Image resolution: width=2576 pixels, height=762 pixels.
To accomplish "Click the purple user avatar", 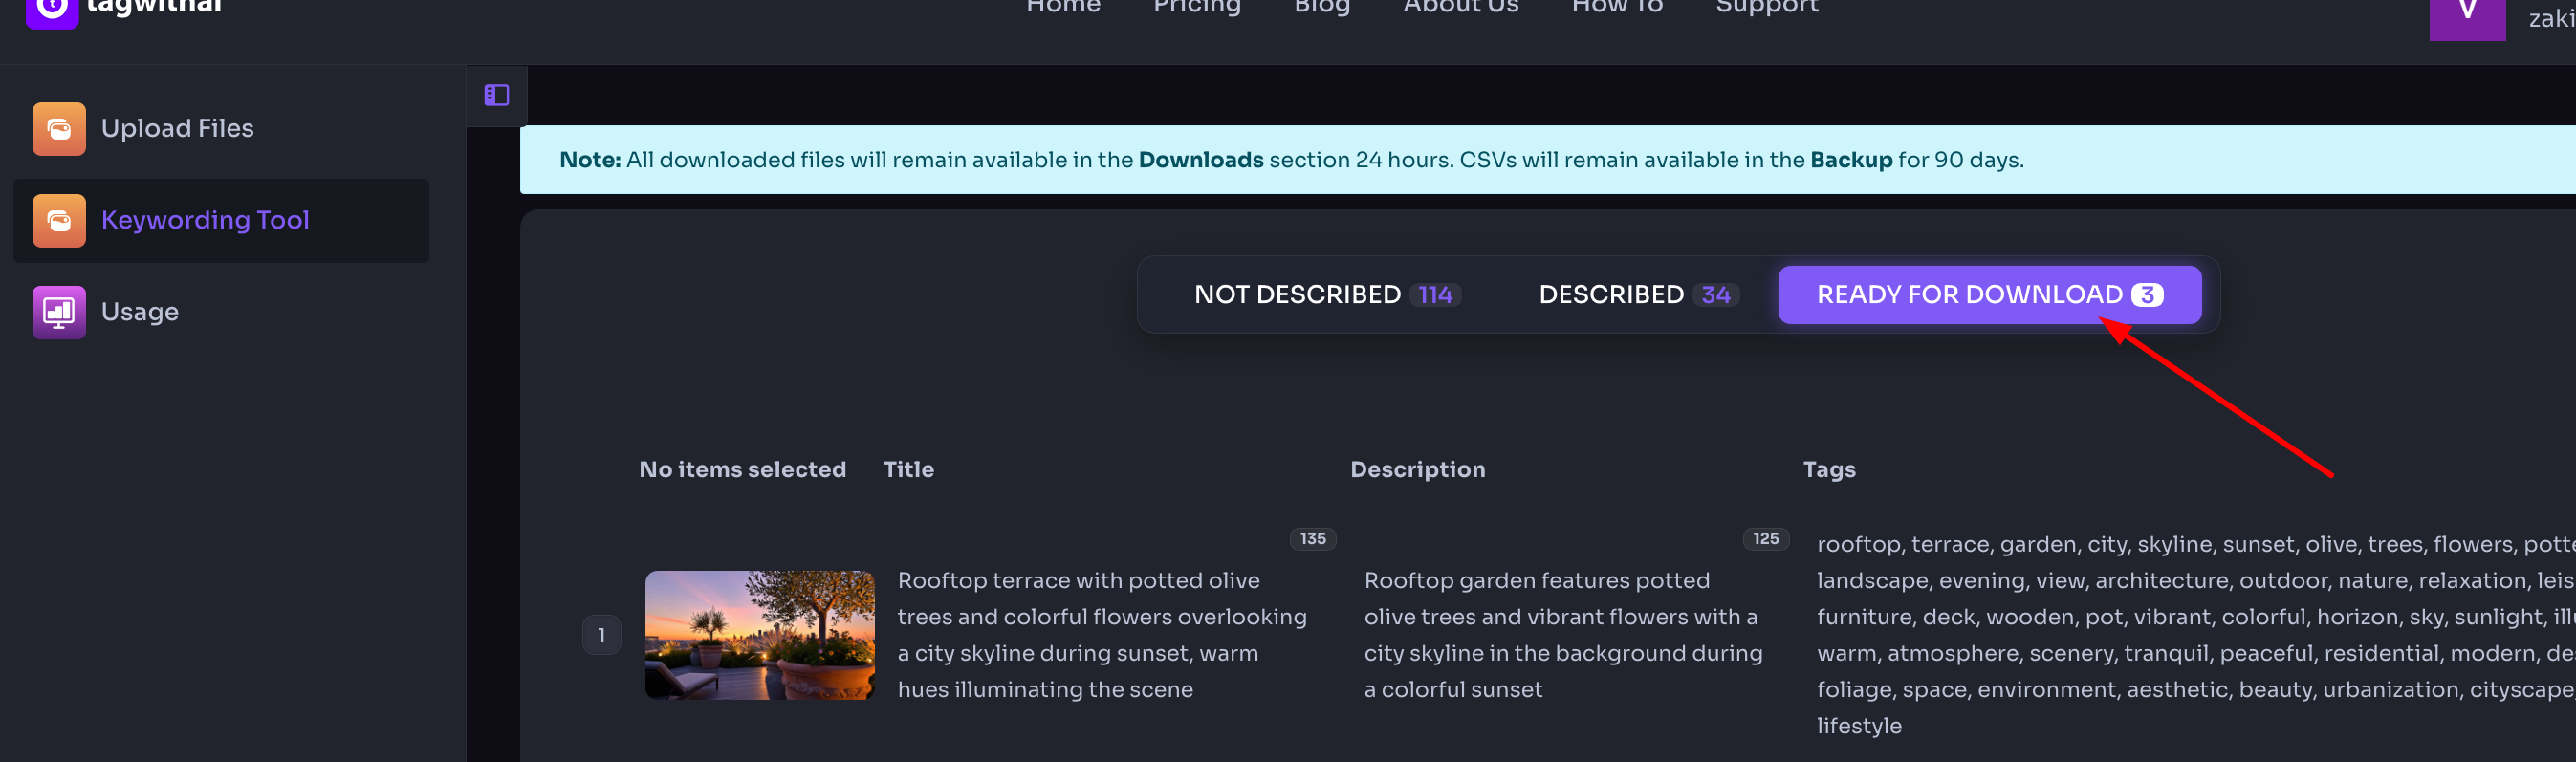I will (2466, 16).
